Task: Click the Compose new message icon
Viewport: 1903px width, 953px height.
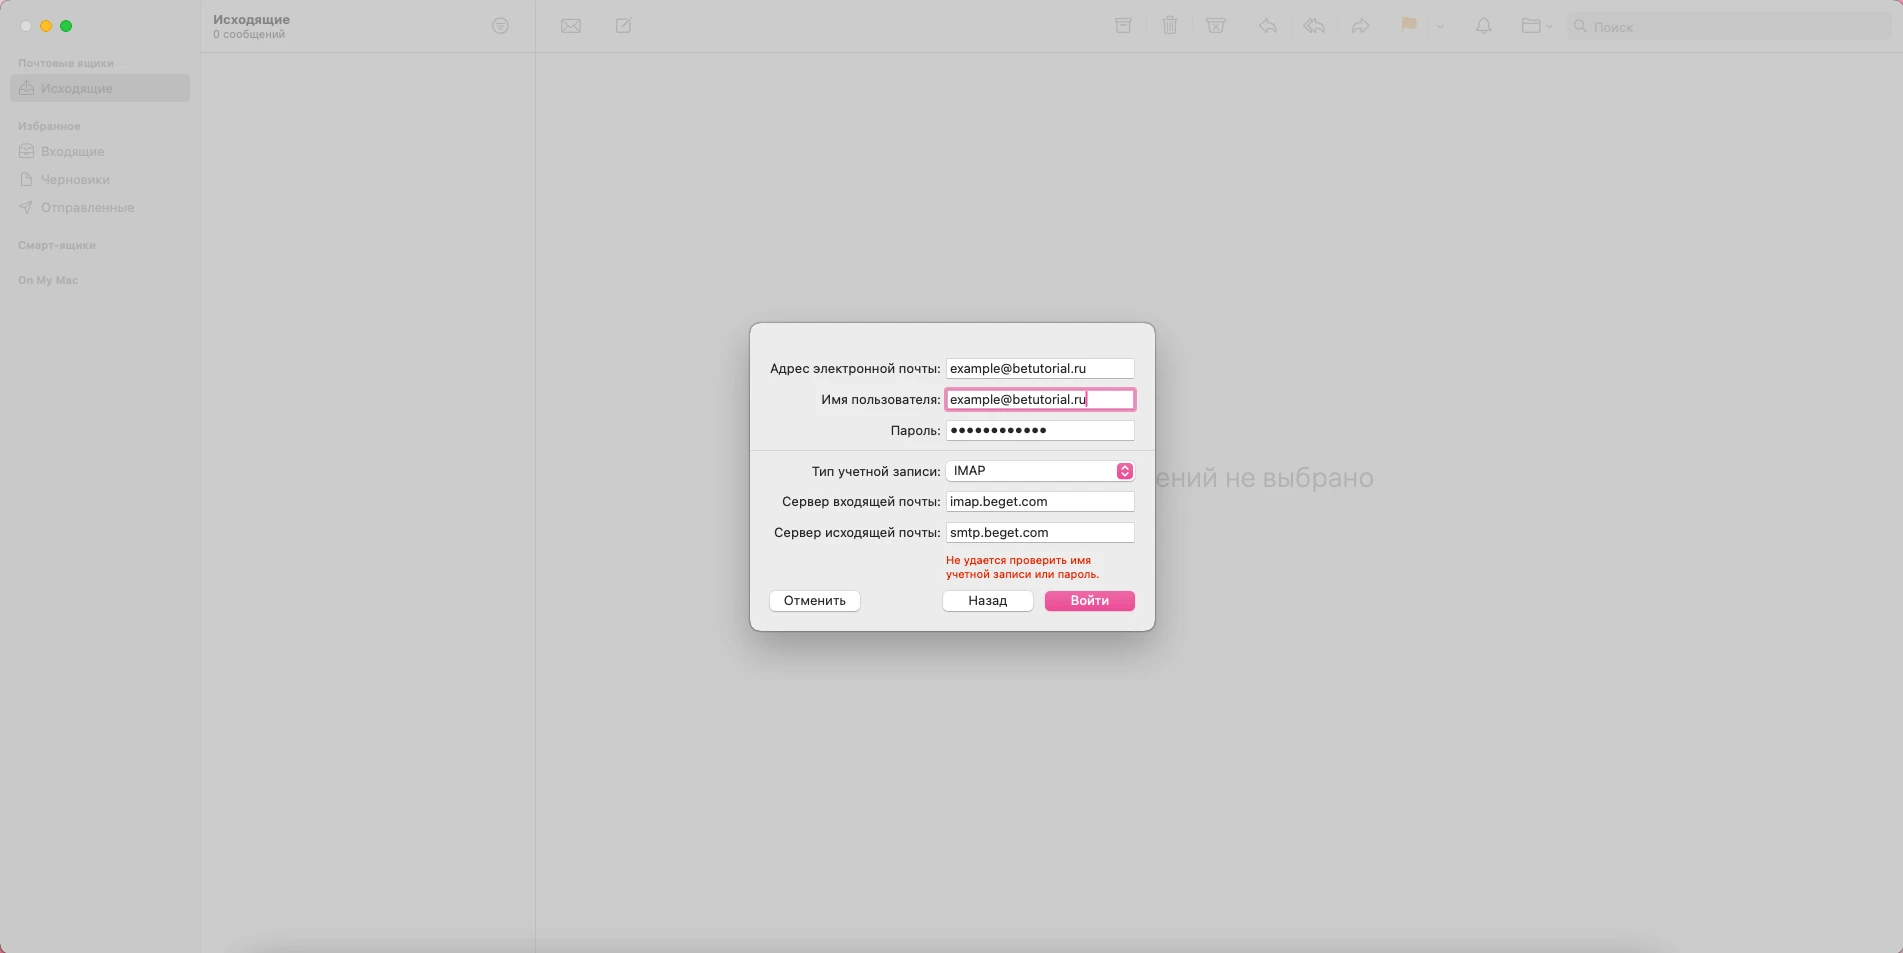Action: [623, 26]
